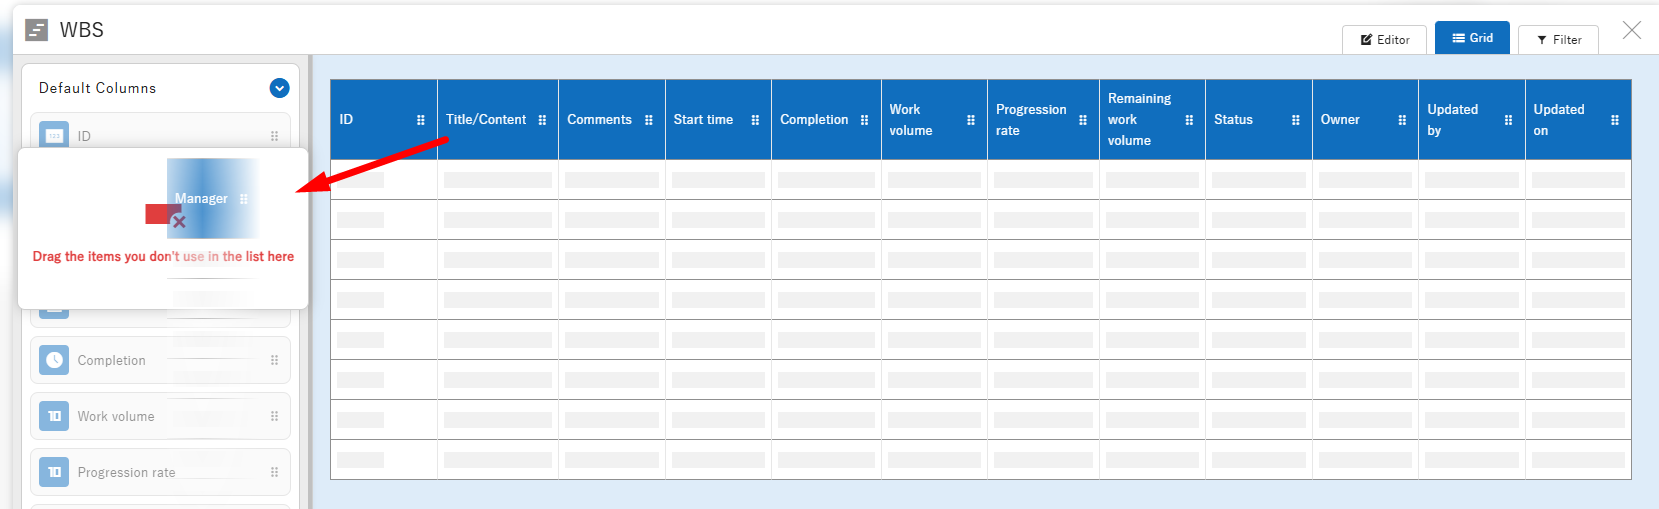
Task: Grab the Completion list item handle
Action: [x=274, y=360]
